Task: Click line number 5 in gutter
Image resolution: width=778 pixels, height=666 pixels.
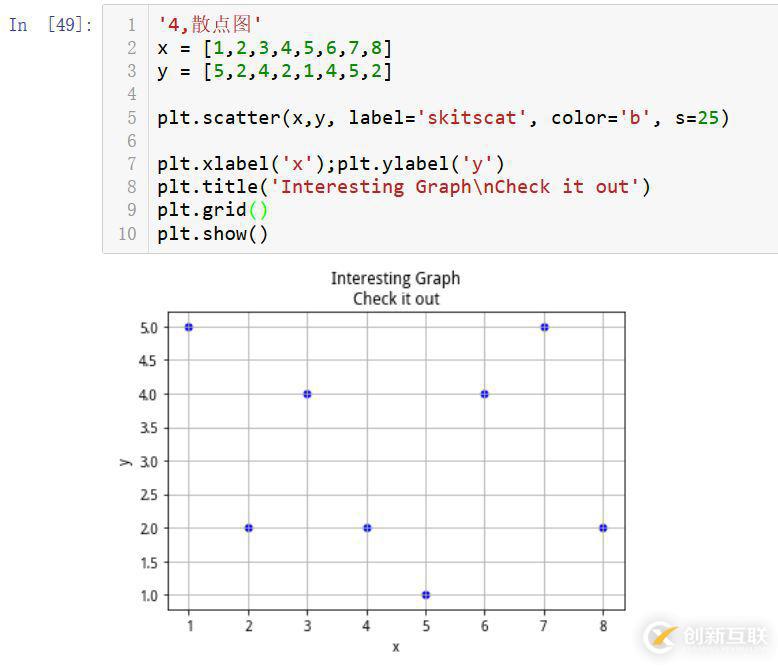Action: [131, 118]
